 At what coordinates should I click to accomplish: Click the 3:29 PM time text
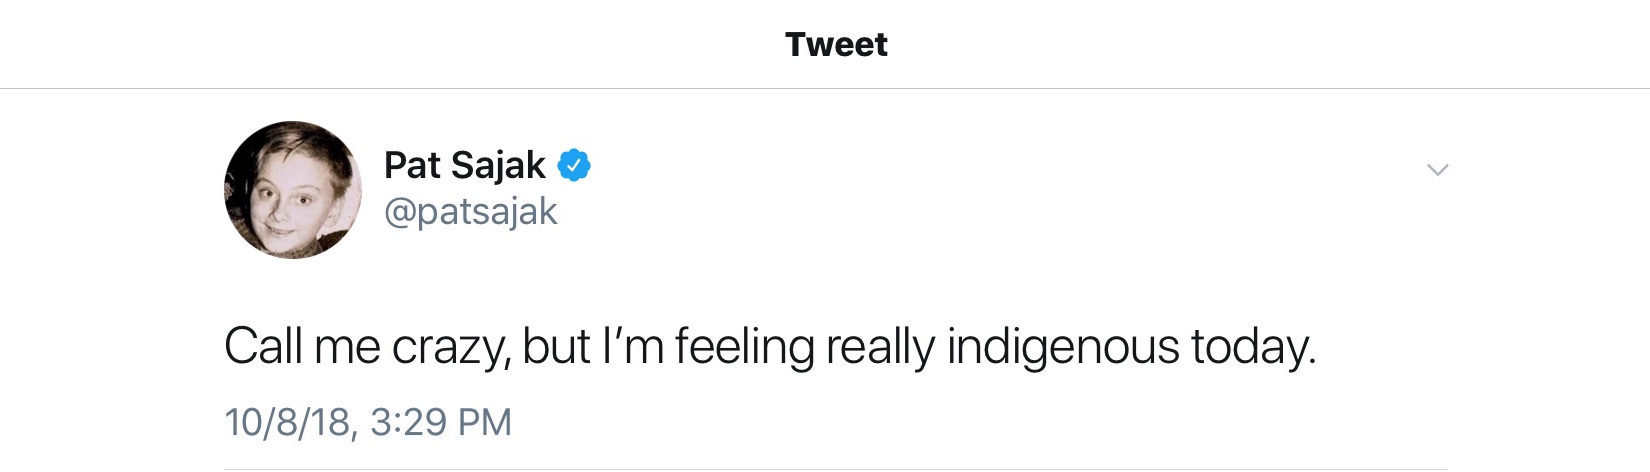[x=441, y=422]
